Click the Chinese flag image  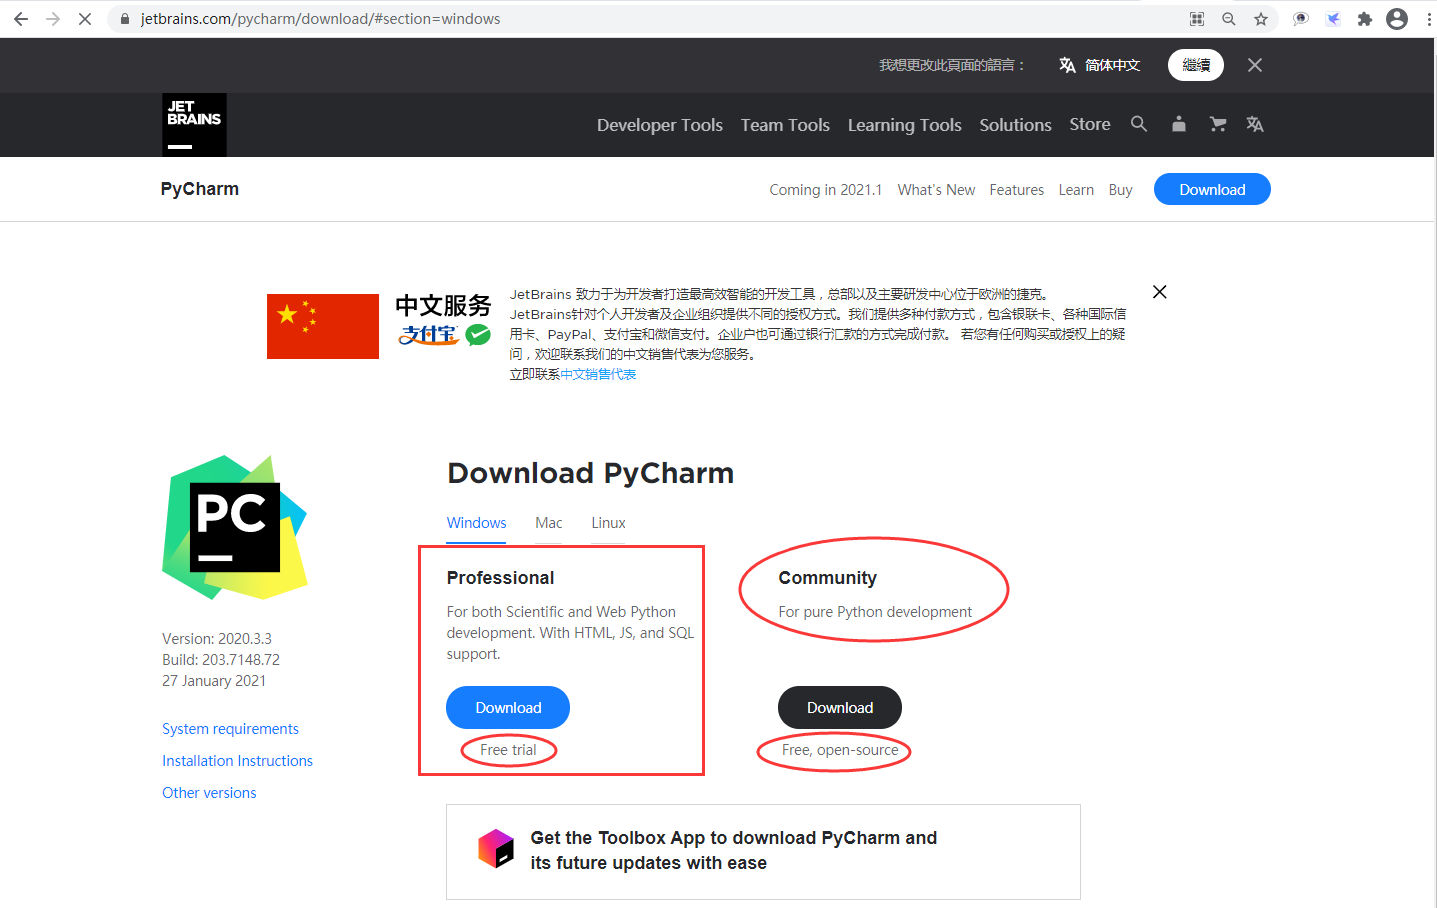pyautogui.click(x=323, y=326)
